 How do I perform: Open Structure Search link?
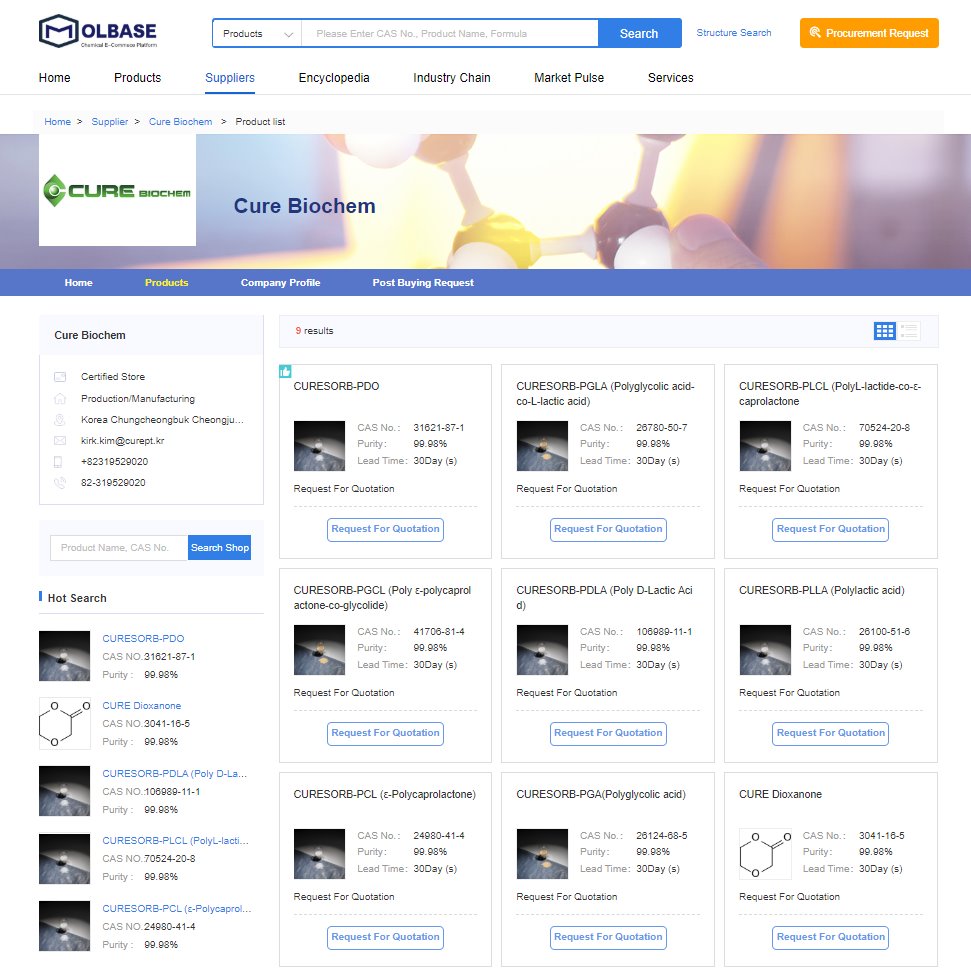(x=734, y=32)
